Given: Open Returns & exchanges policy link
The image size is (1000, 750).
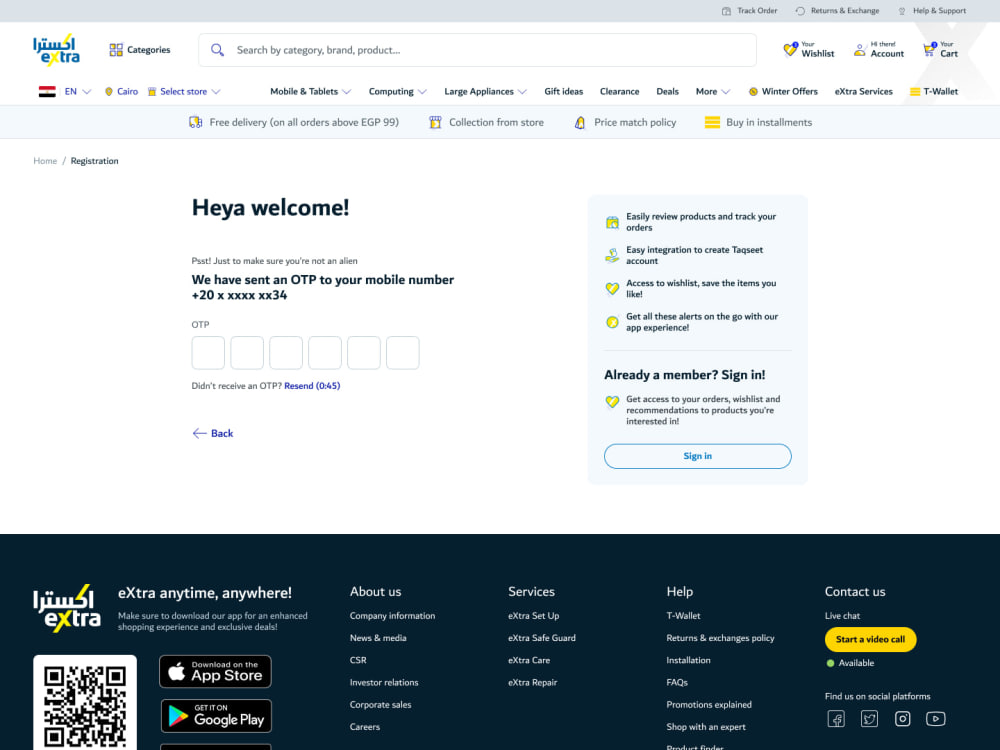Looking at the screenshot, I should (720, 638).
